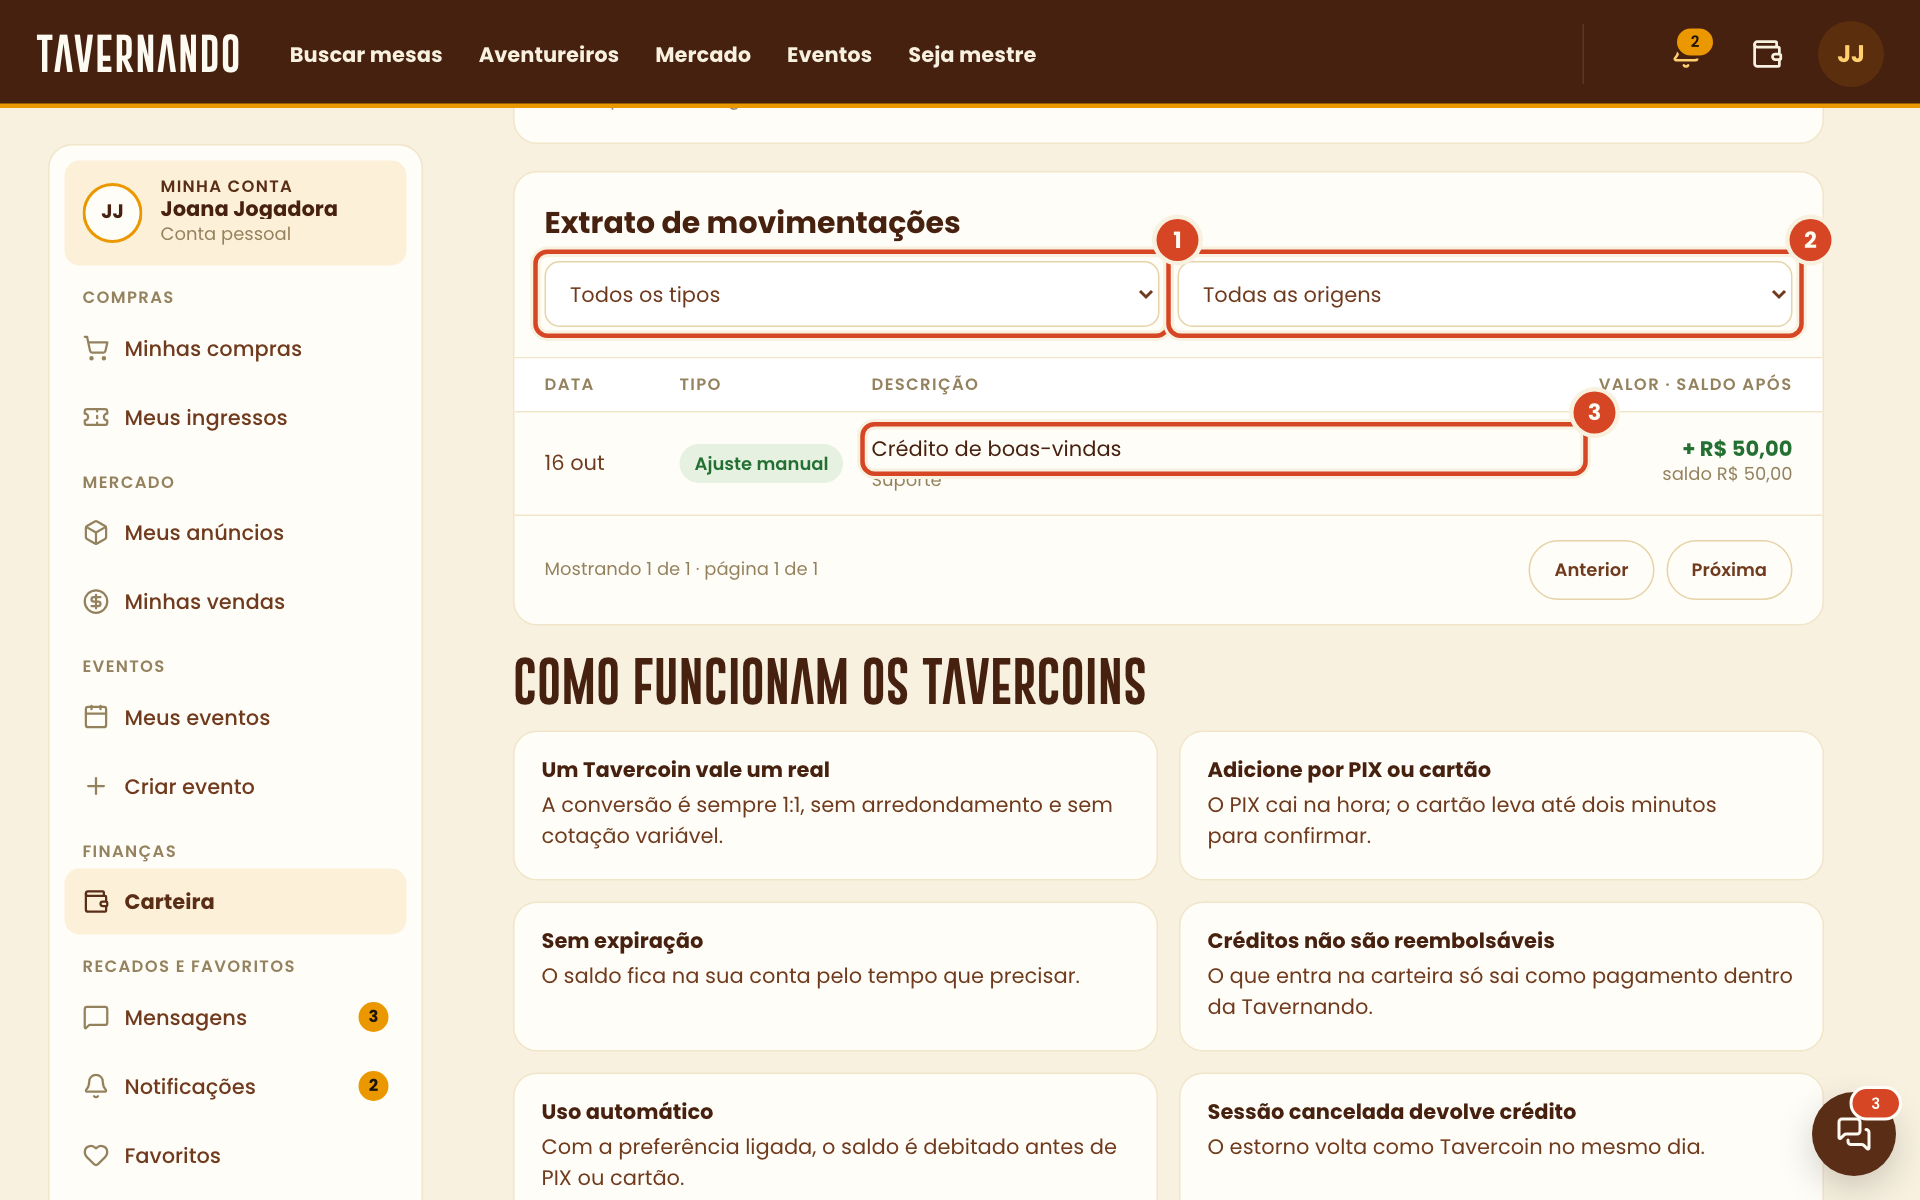Open the Eventos nav item
This screenshot has height=1200, width=1920.
829,54
